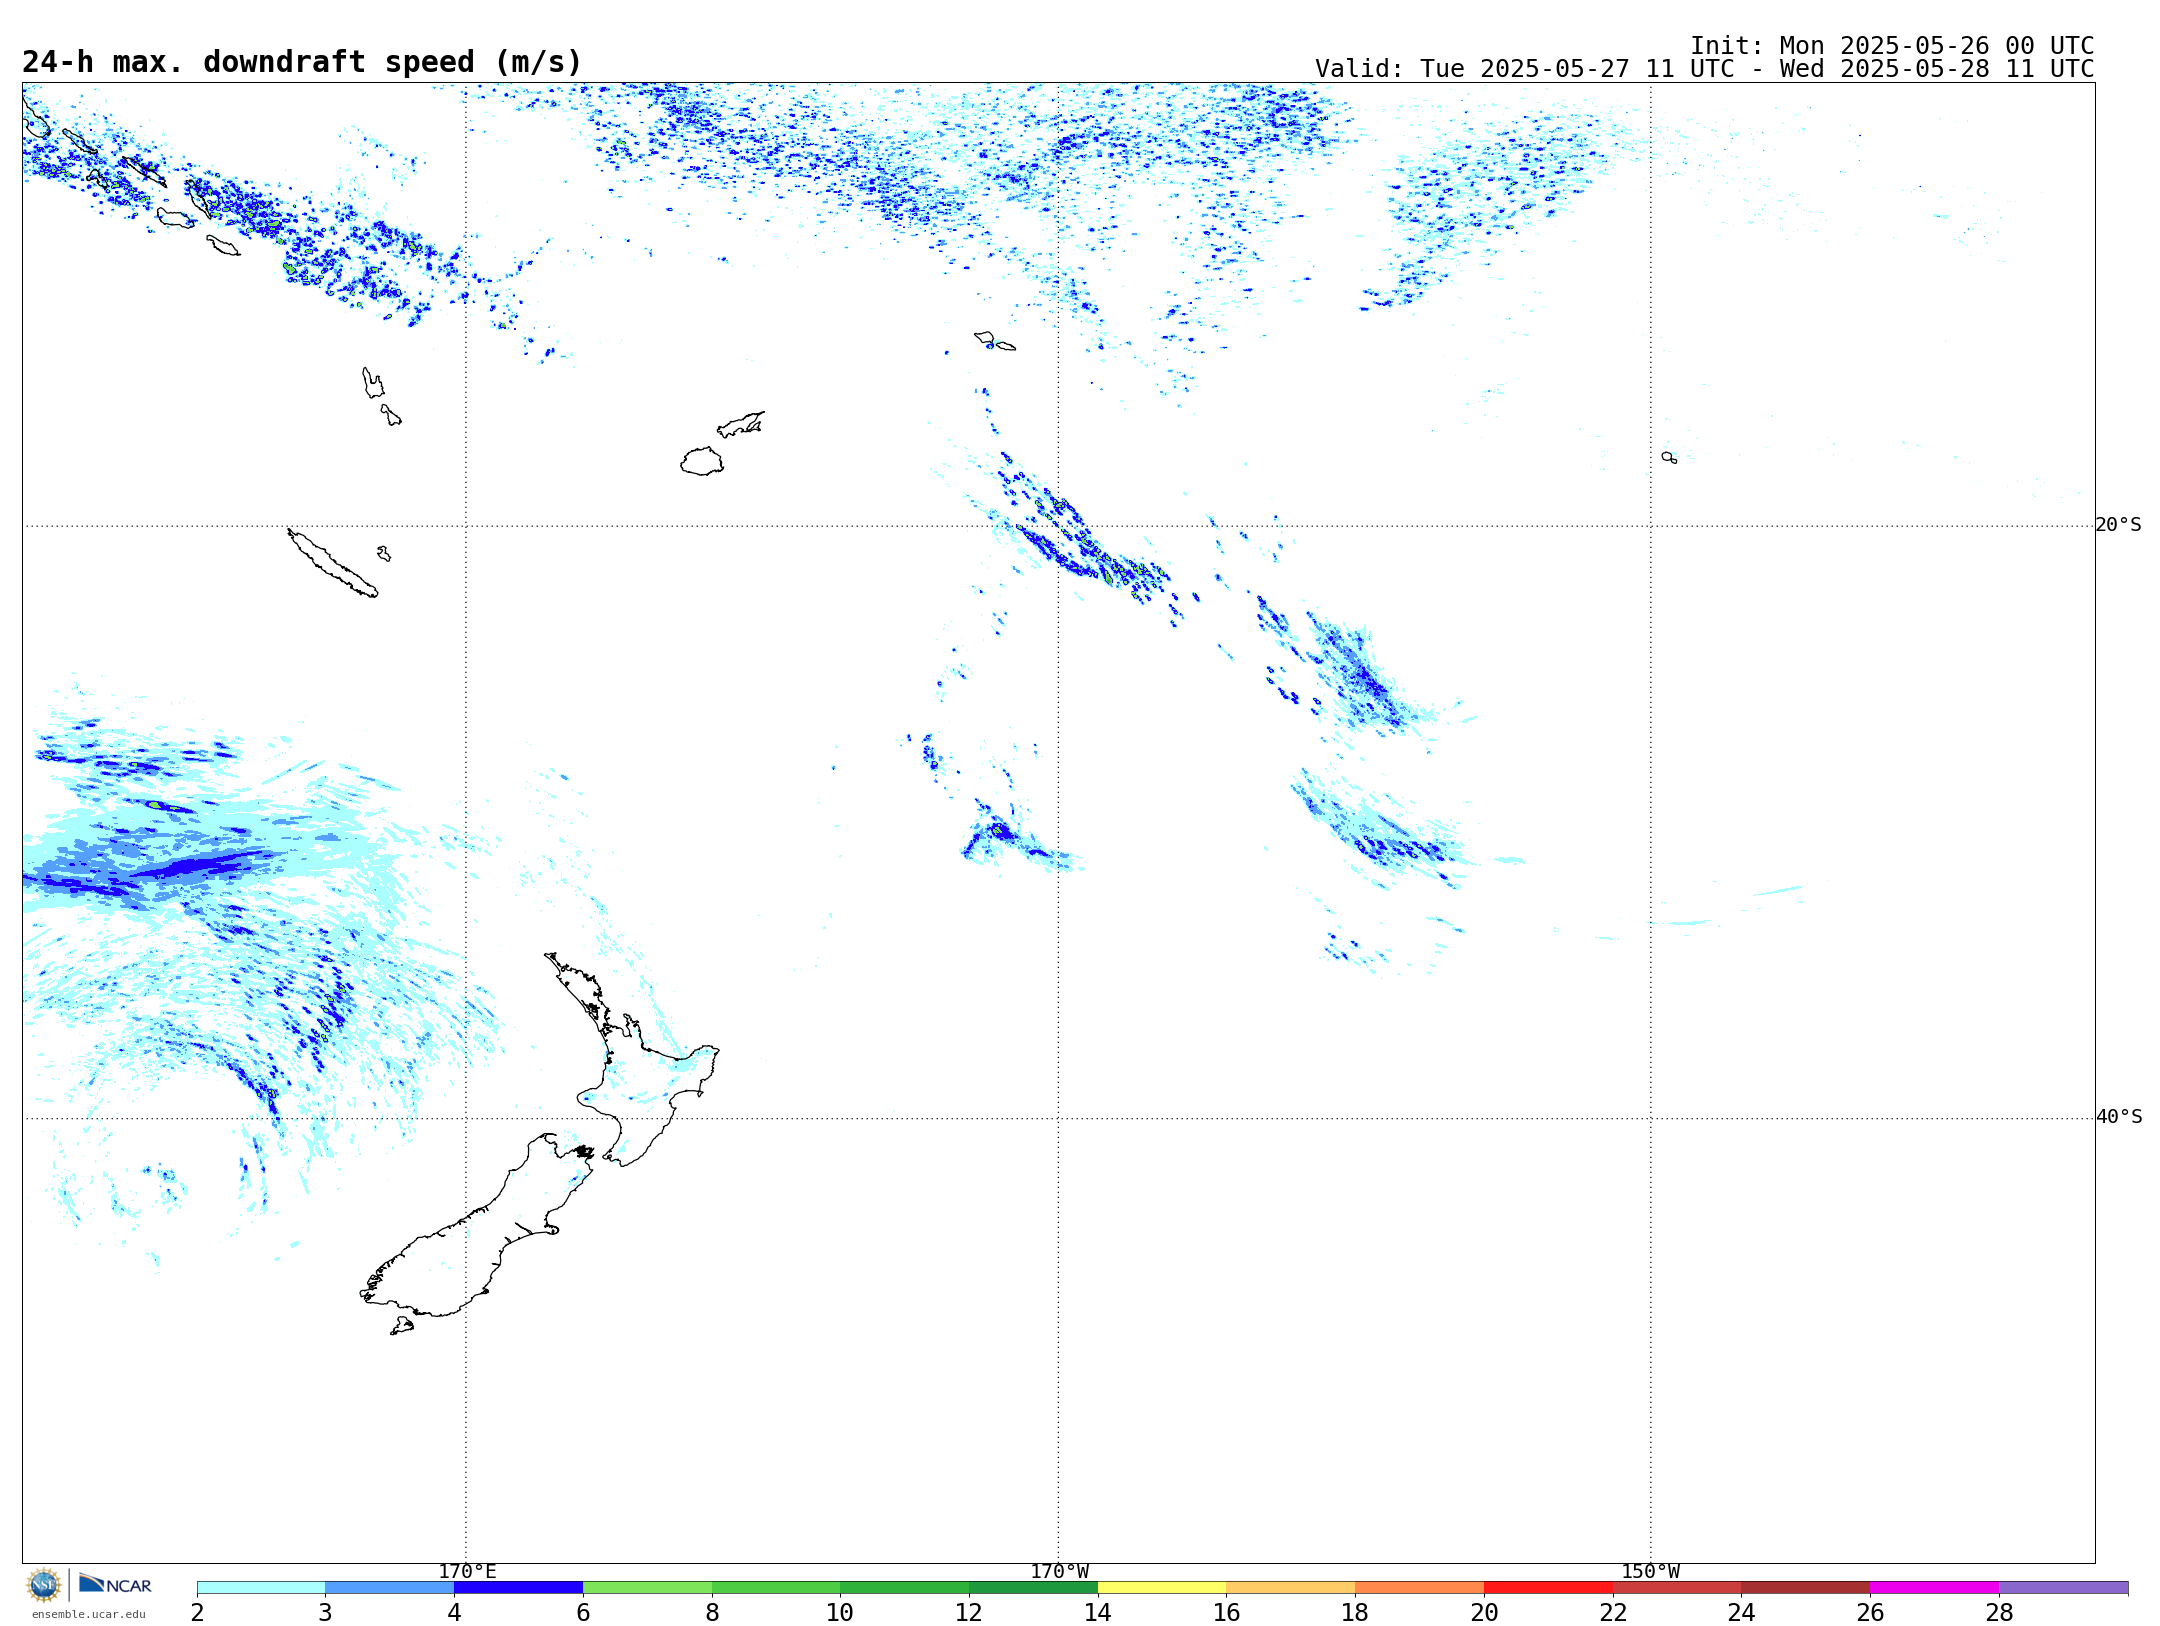Click the 'Valid: Tue 2025-05-27 11 UTC' range text
The width and height of the screenshot is (2160, 1626).
[1704, 69]
